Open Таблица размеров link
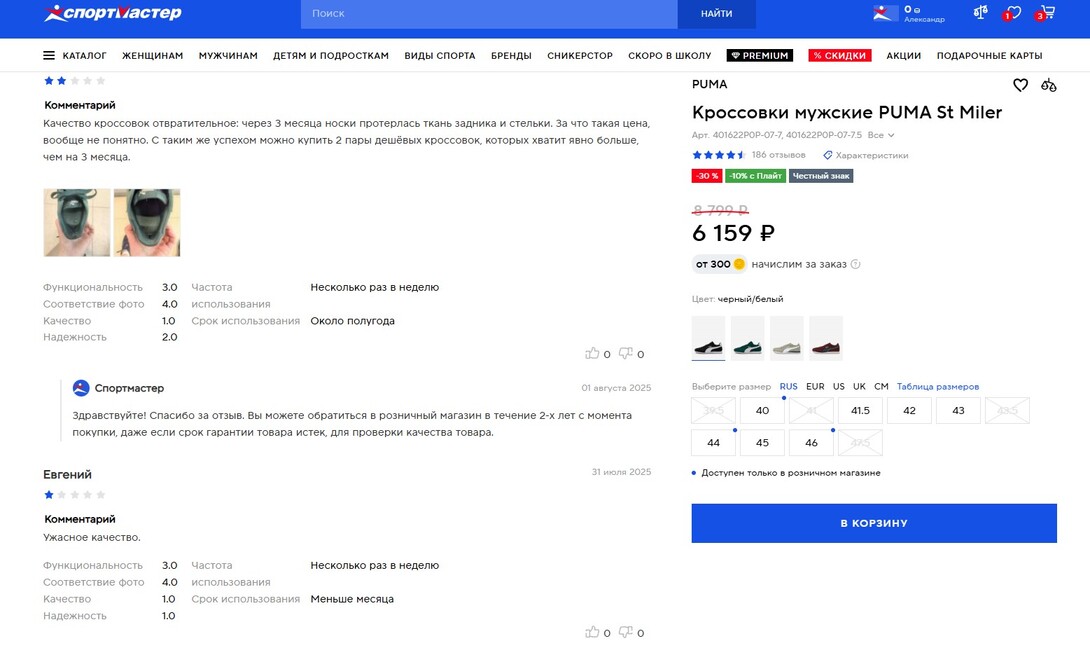Image resolution: width=1090 pixels, height=648 pixels. [938, 387]
